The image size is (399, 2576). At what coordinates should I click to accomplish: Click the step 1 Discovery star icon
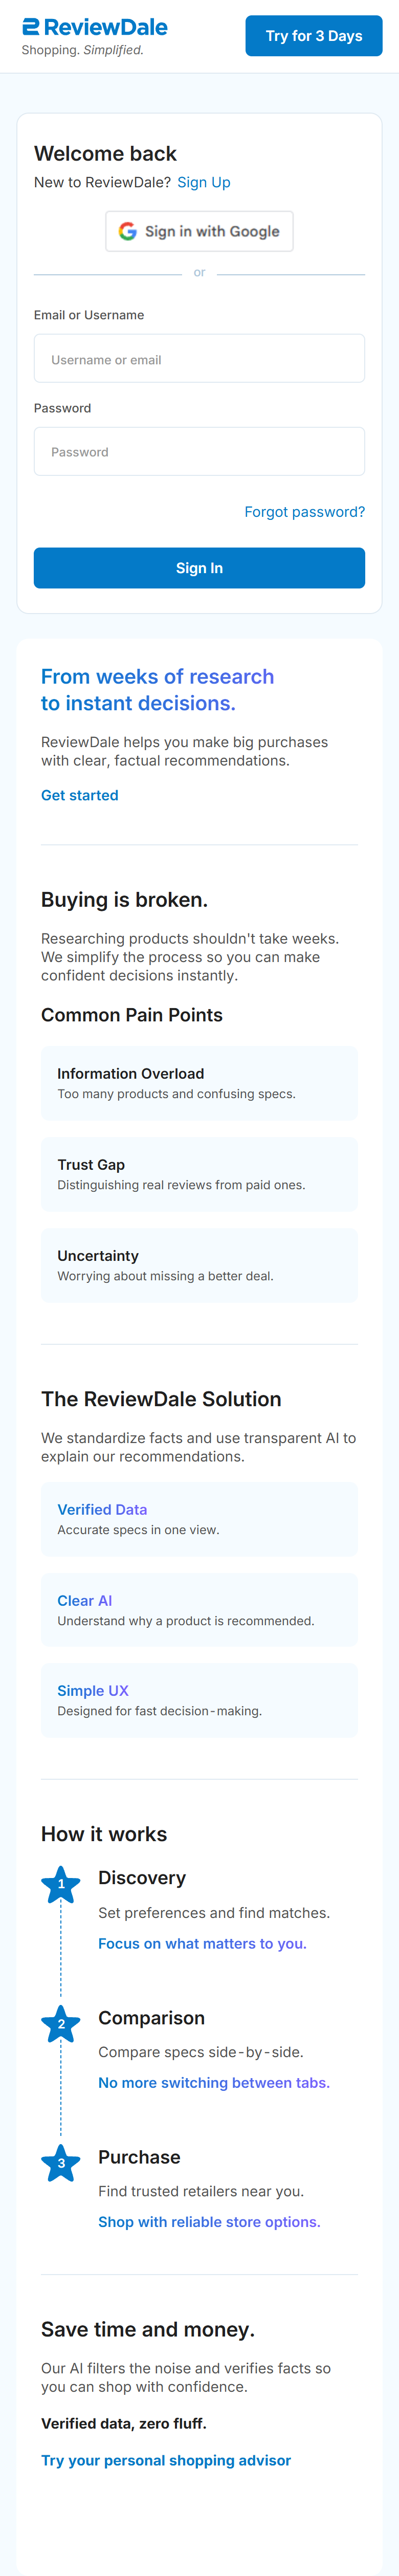[61, 1884]
